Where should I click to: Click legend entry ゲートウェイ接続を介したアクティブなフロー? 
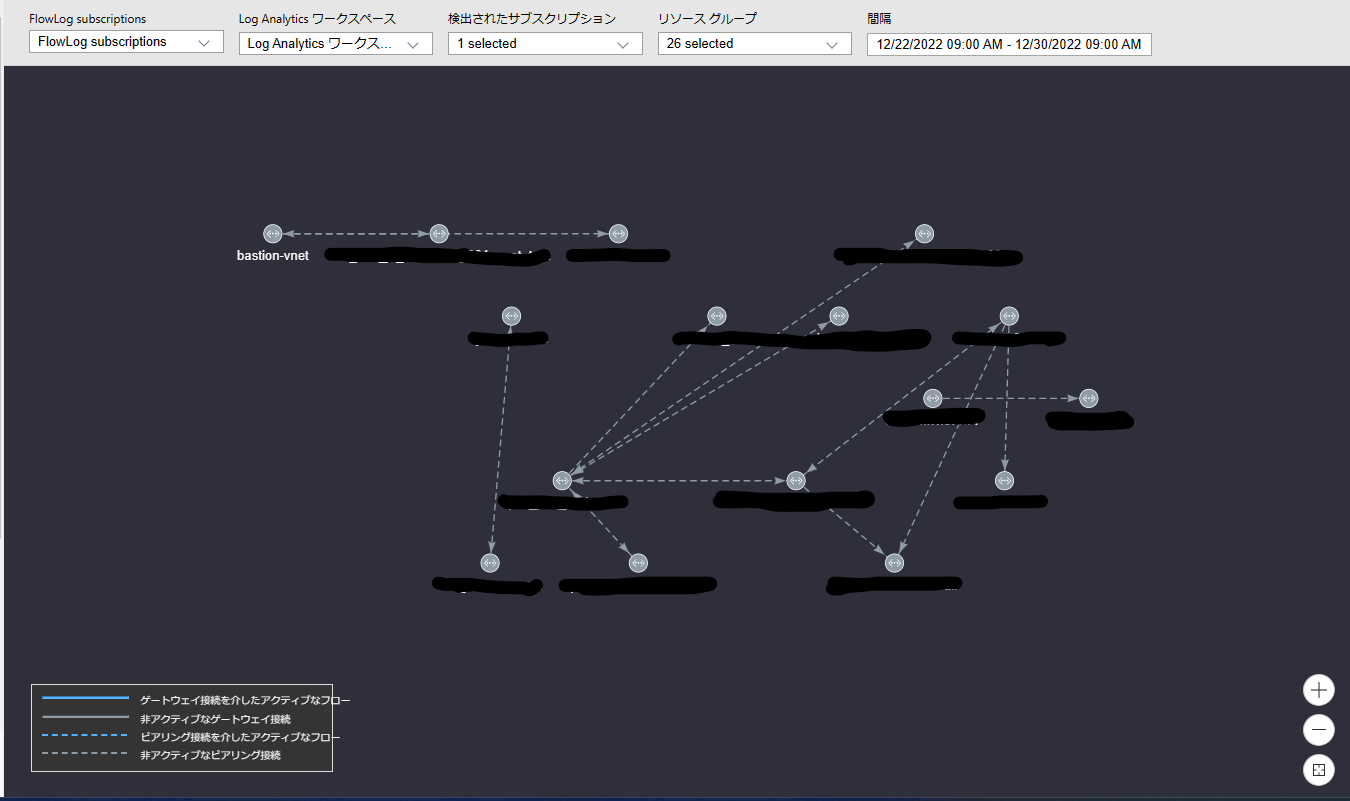point(245,701)
